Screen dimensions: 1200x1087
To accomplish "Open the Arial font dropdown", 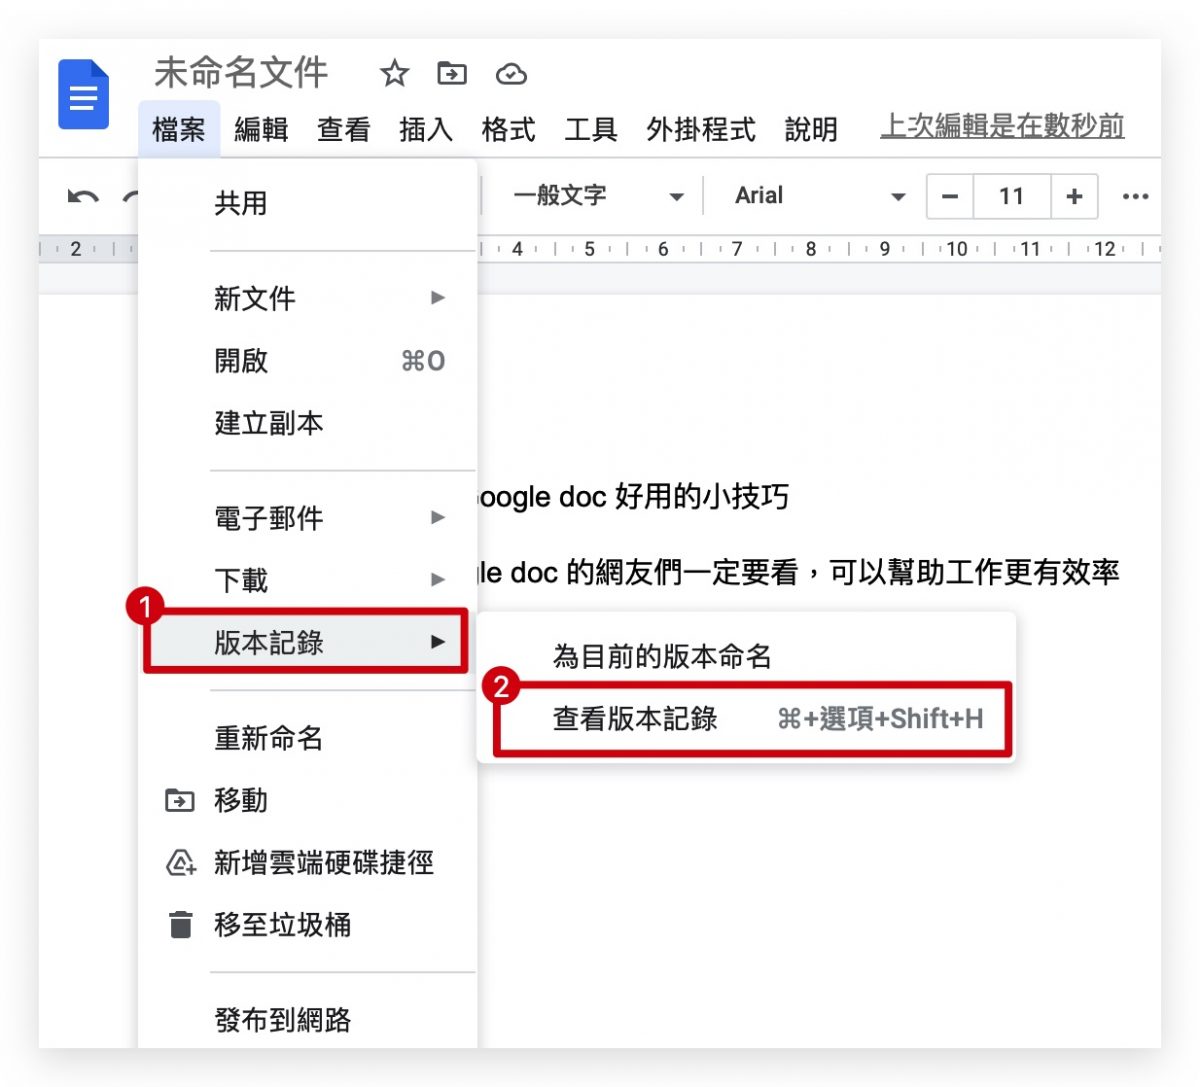I will tap(820, 196).
